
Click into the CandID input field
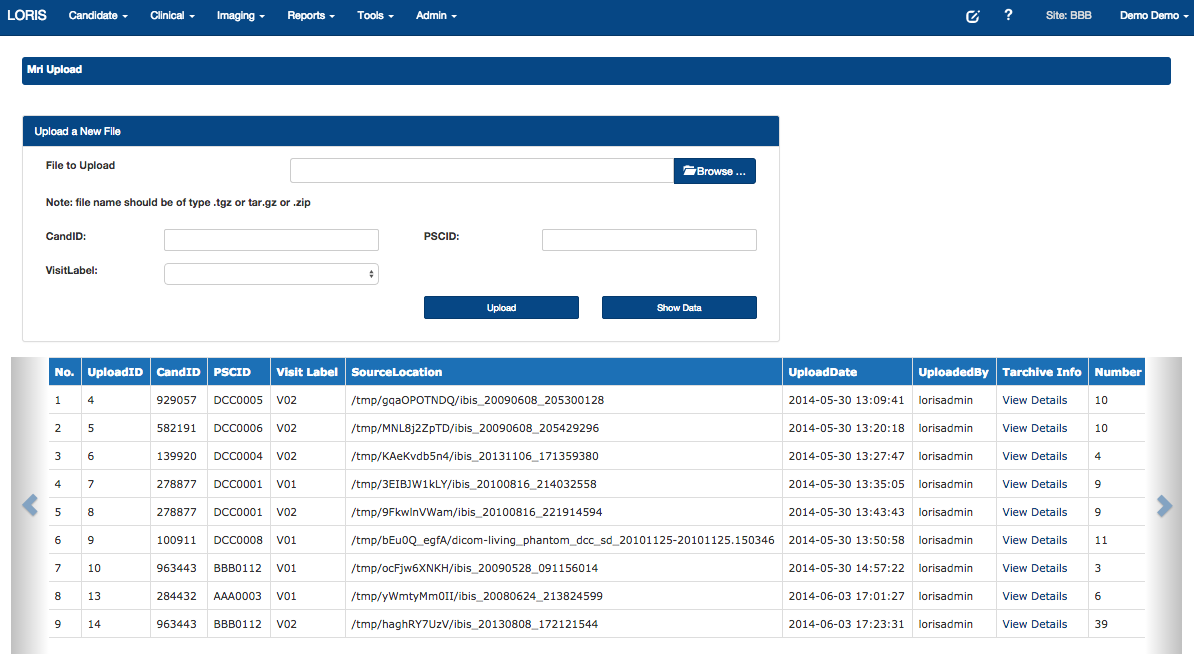tap(271, 240)
